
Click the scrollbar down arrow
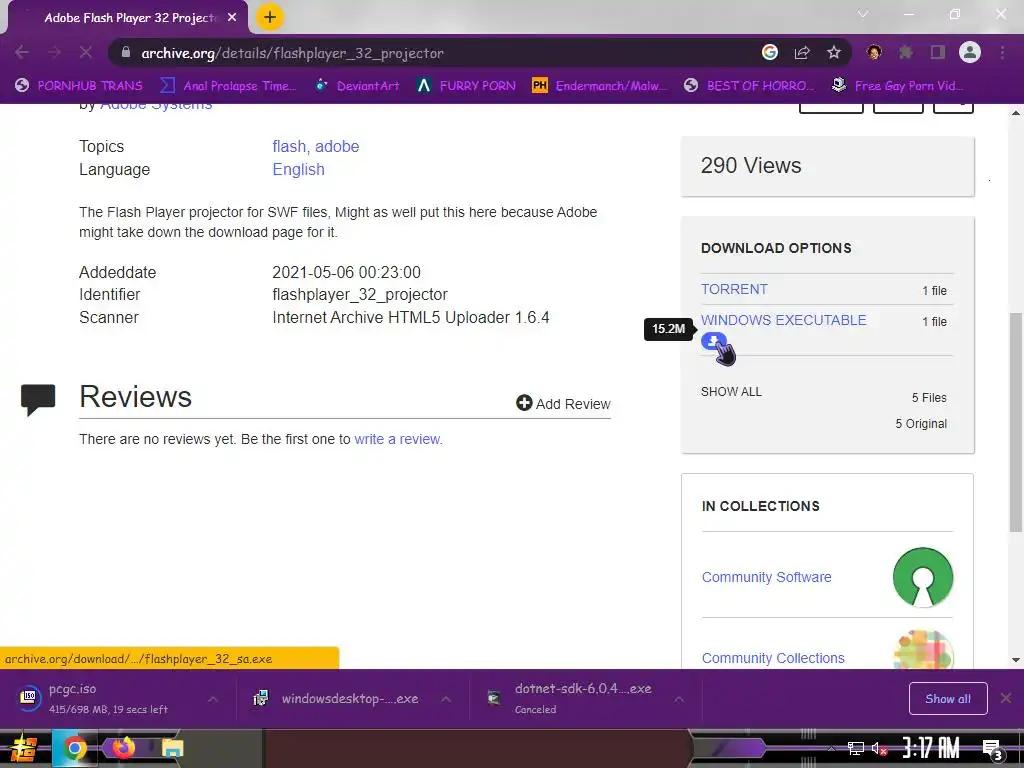click(1016, 660)
